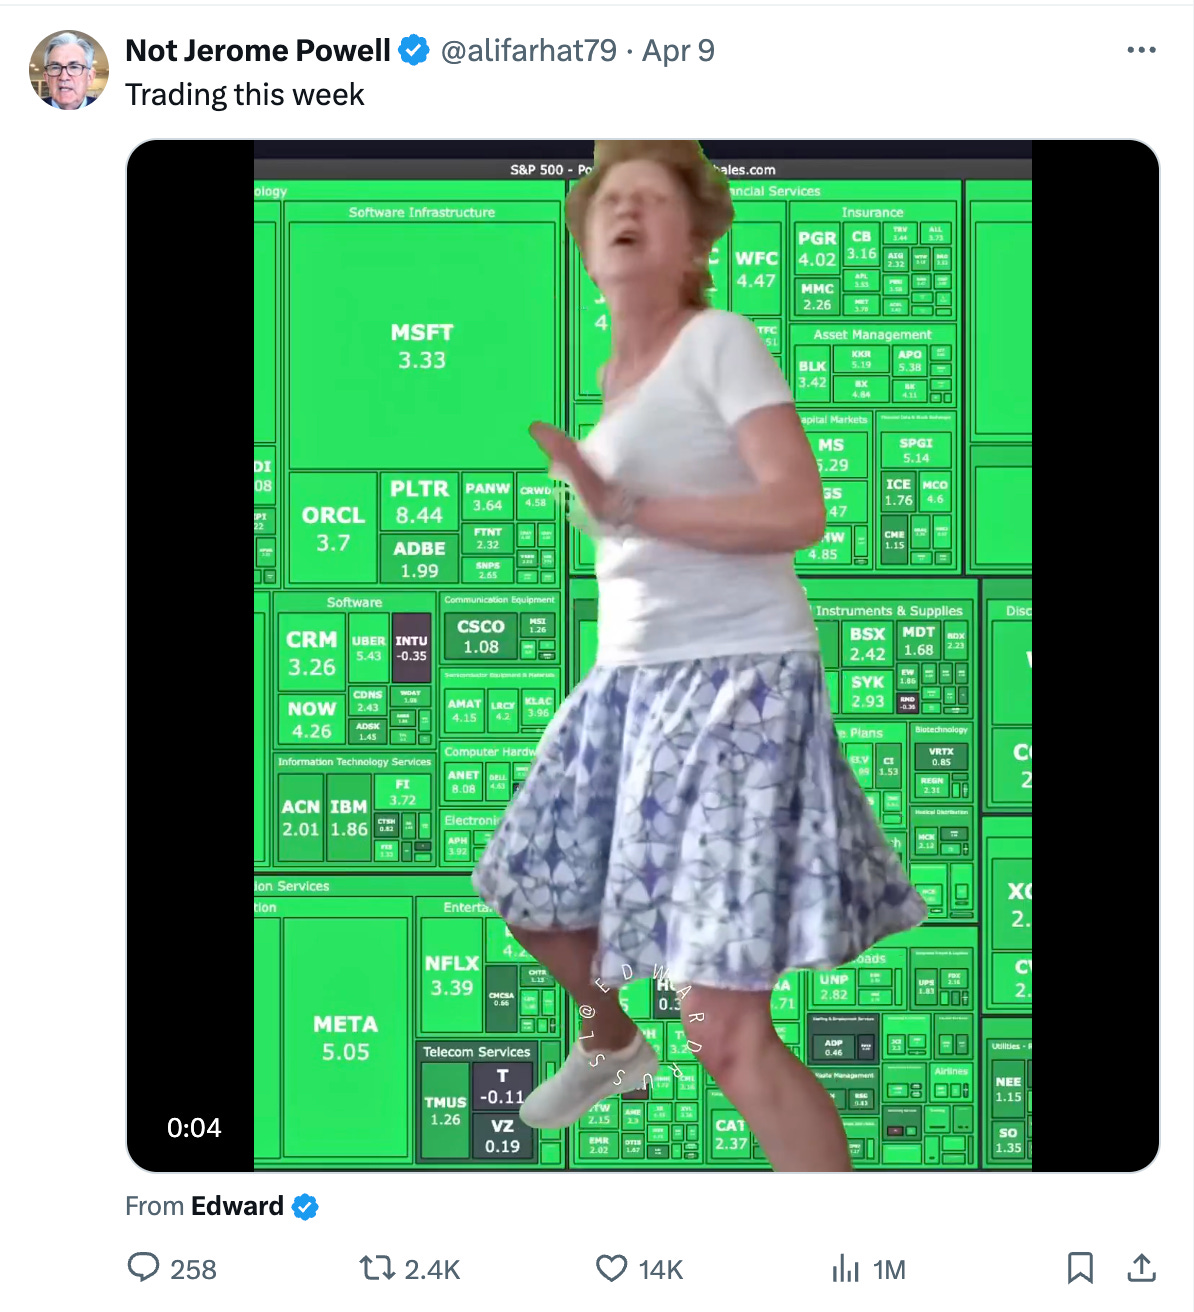Open Edward's profile from video credit
The height and width of the screenshot is (1312, 1194).
[237, 1206]
